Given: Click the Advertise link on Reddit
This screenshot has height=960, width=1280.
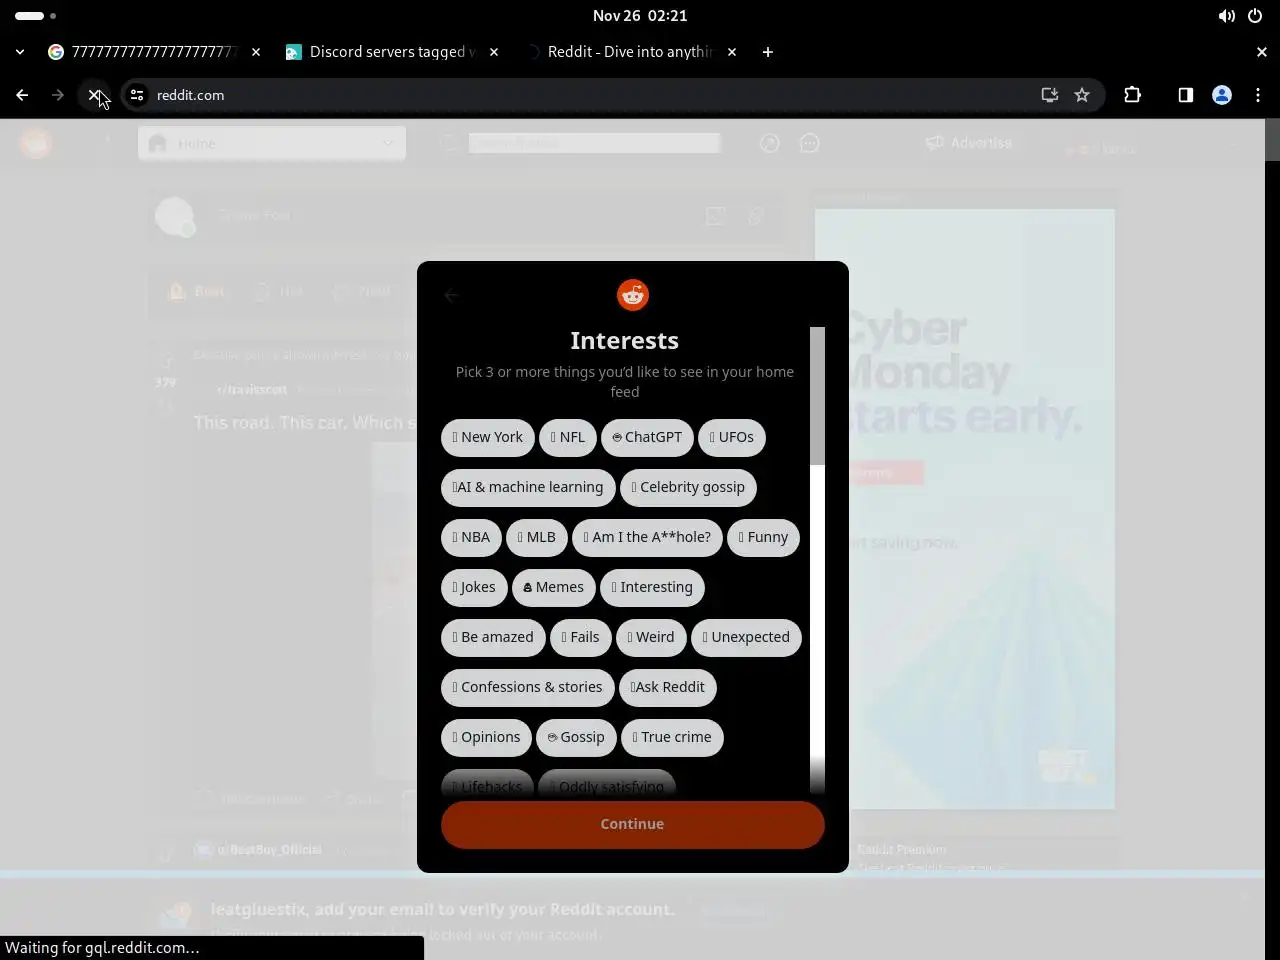Looking at the screenshot, I should 969,143.
